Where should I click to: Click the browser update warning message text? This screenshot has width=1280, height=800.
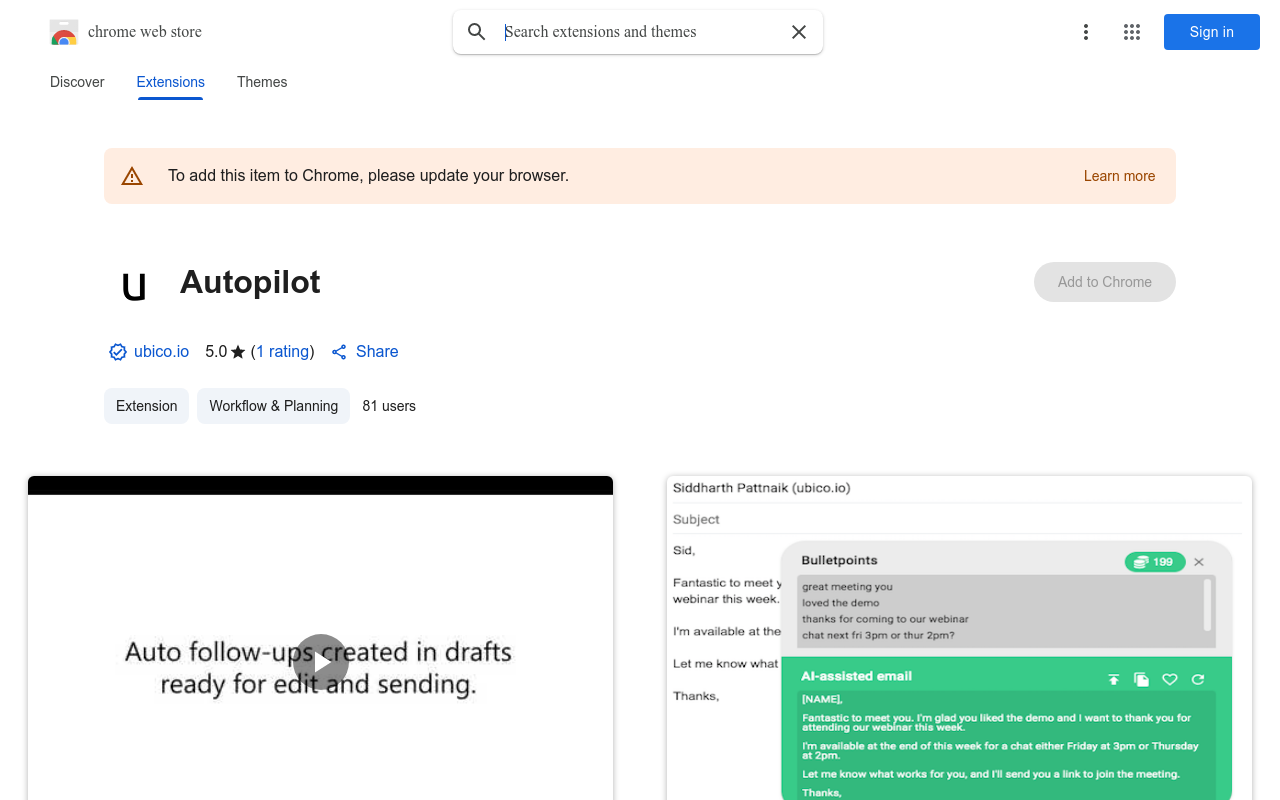368,176
